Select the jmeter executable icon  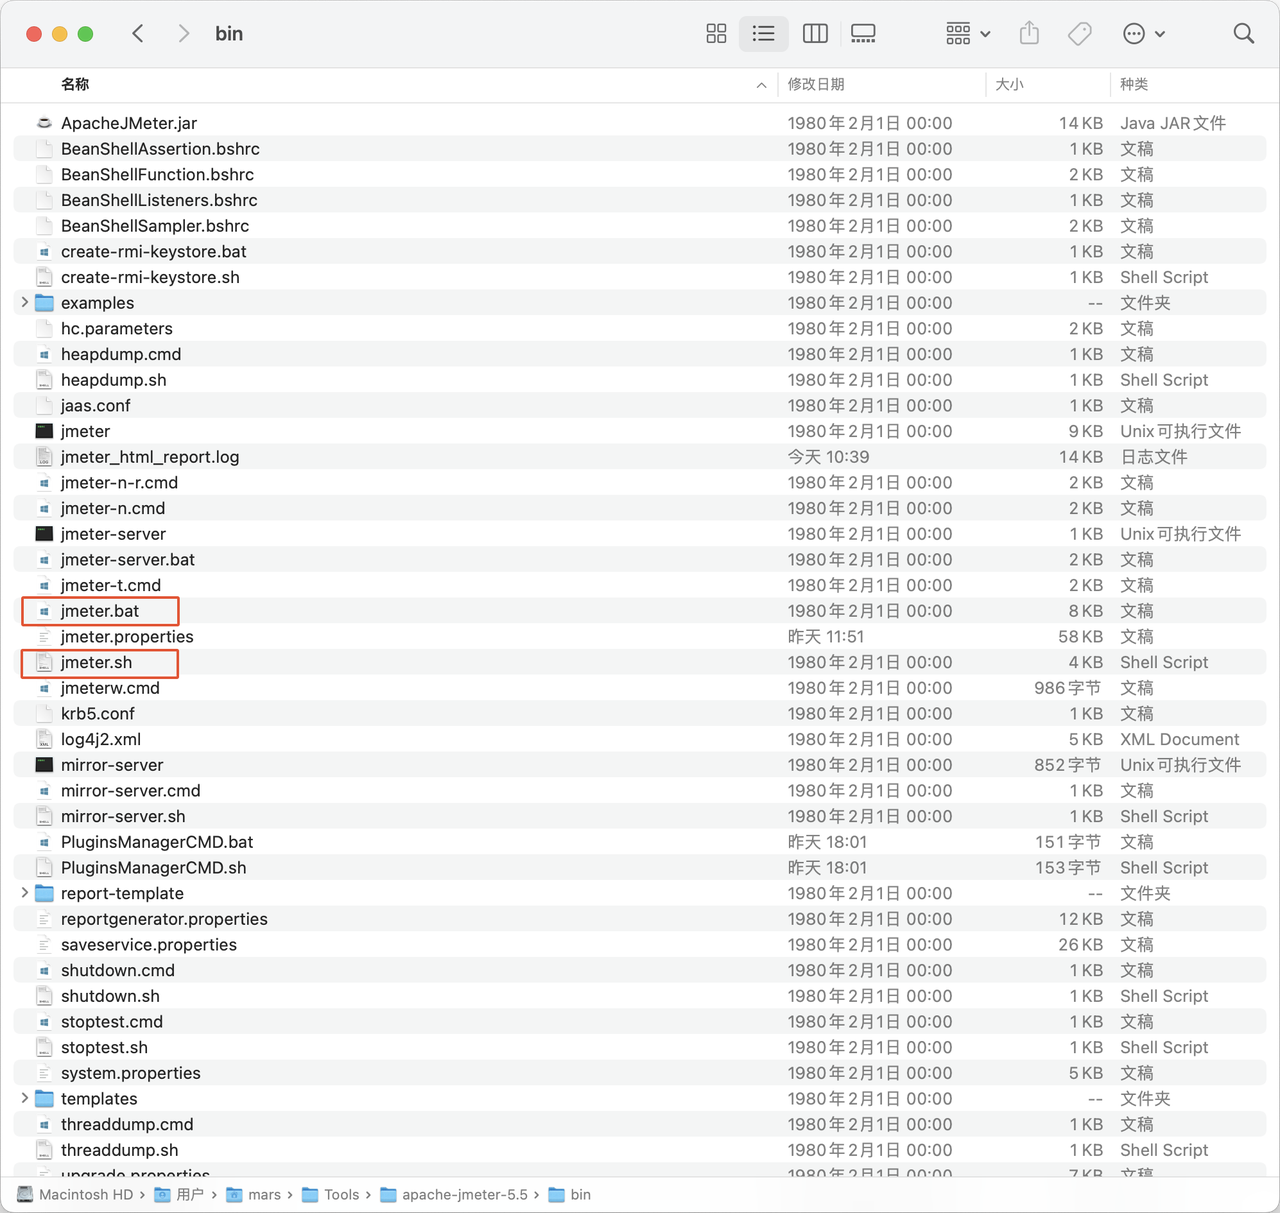click(x=44, y=431)
